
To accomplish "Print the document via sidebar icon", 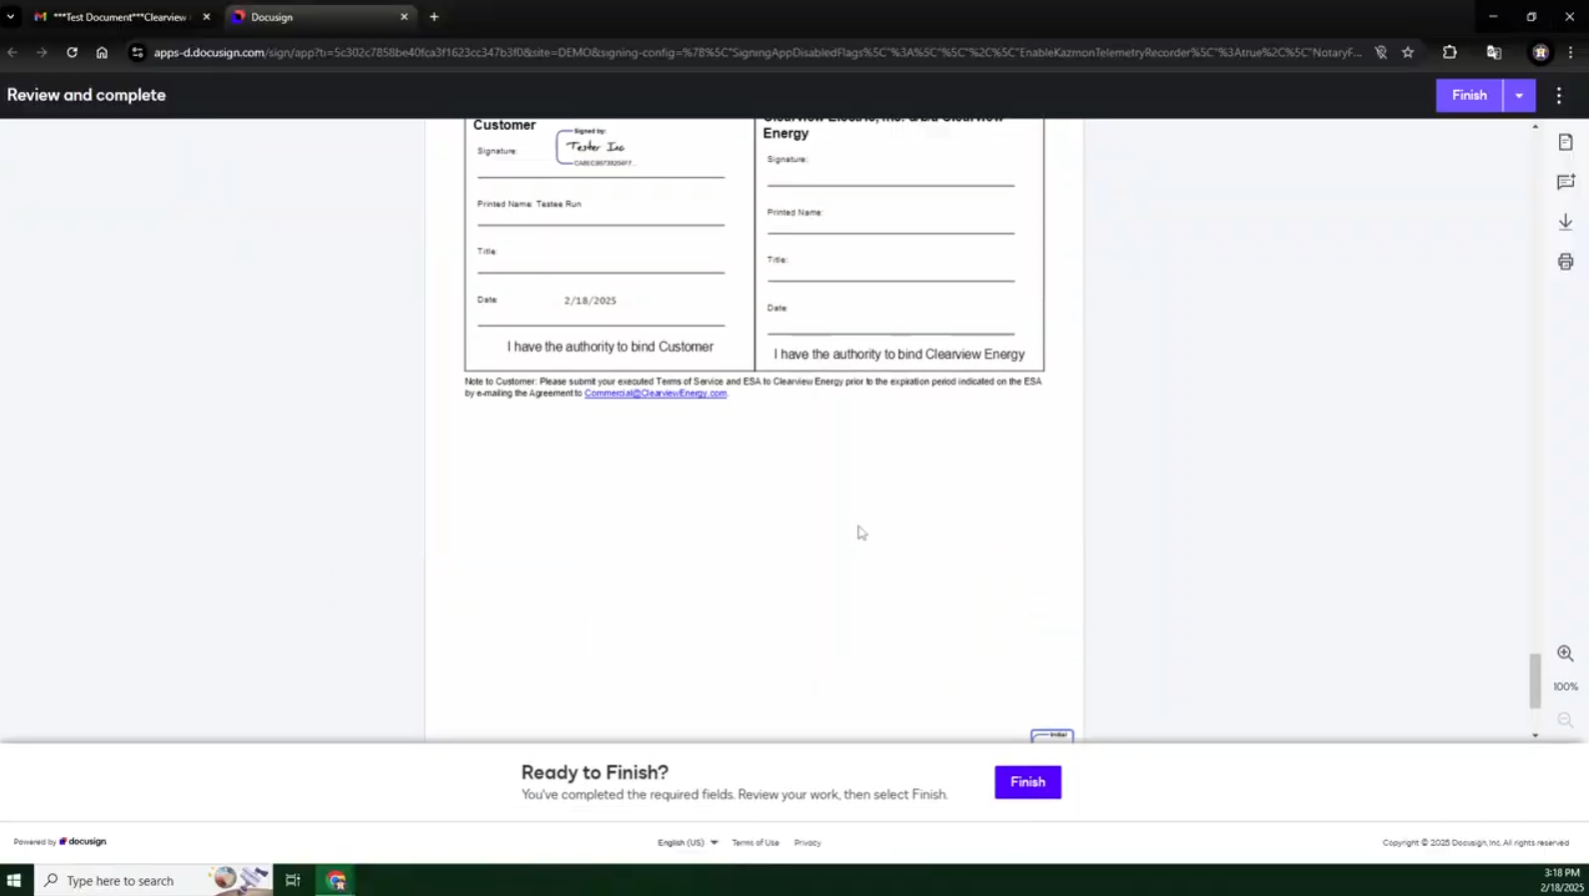I will coord(1565,262).
